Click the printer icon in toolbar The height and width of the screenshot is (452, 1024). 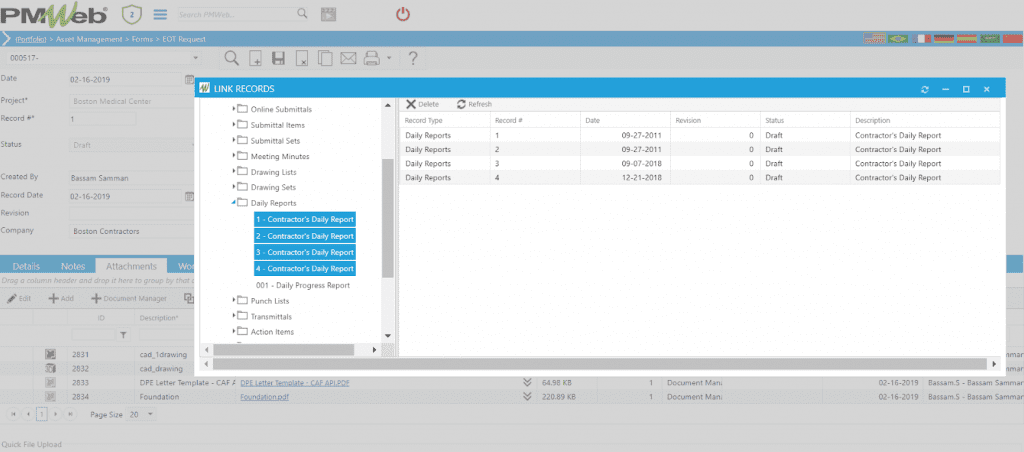point(372,58)
